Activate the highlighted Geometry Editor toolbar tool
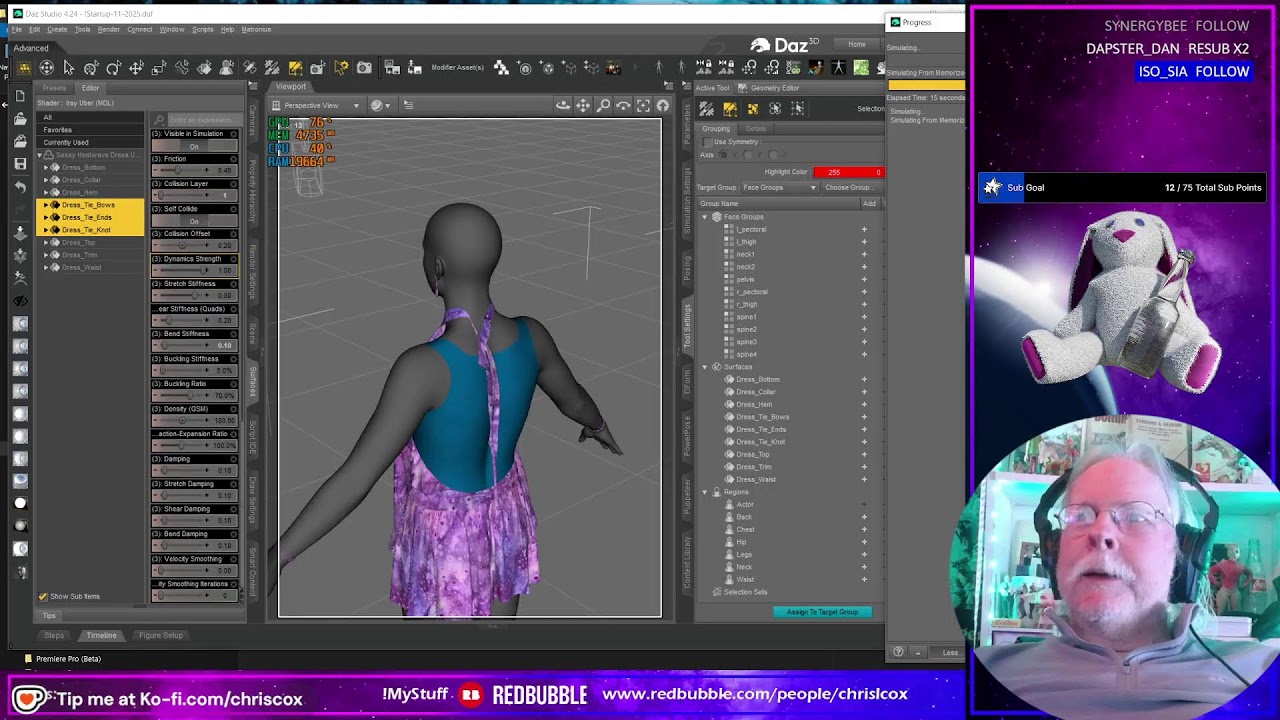This screenshot has height=720, width=1280. [295, 67]
